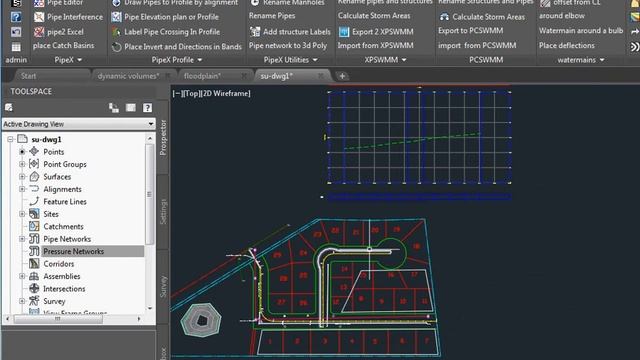Open the Pipe Interference tool

tap(68, 17)
